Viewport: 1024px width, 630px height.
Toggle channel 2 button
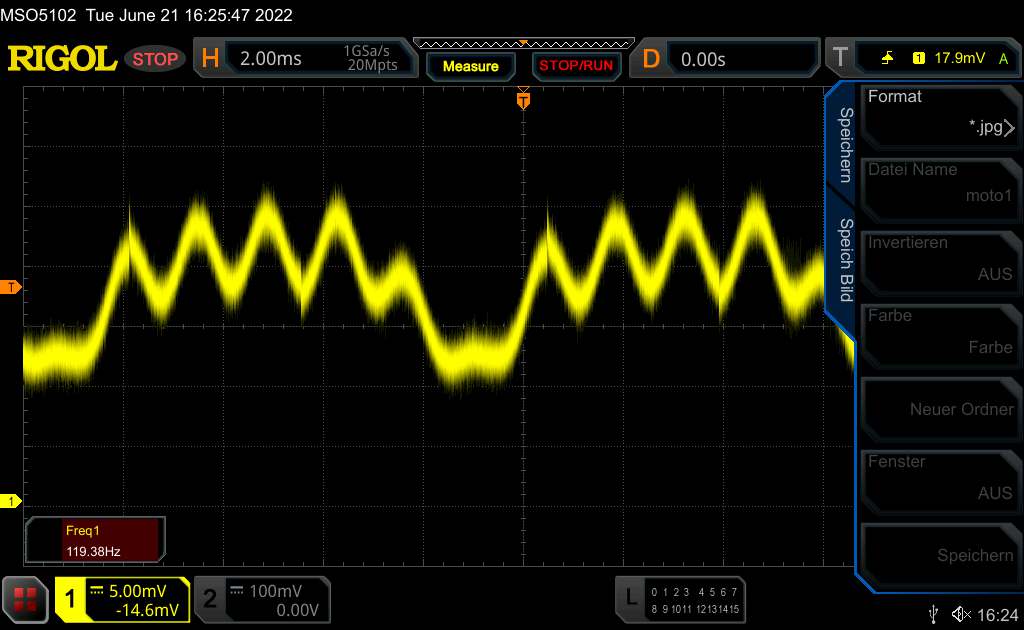(210, 599)
